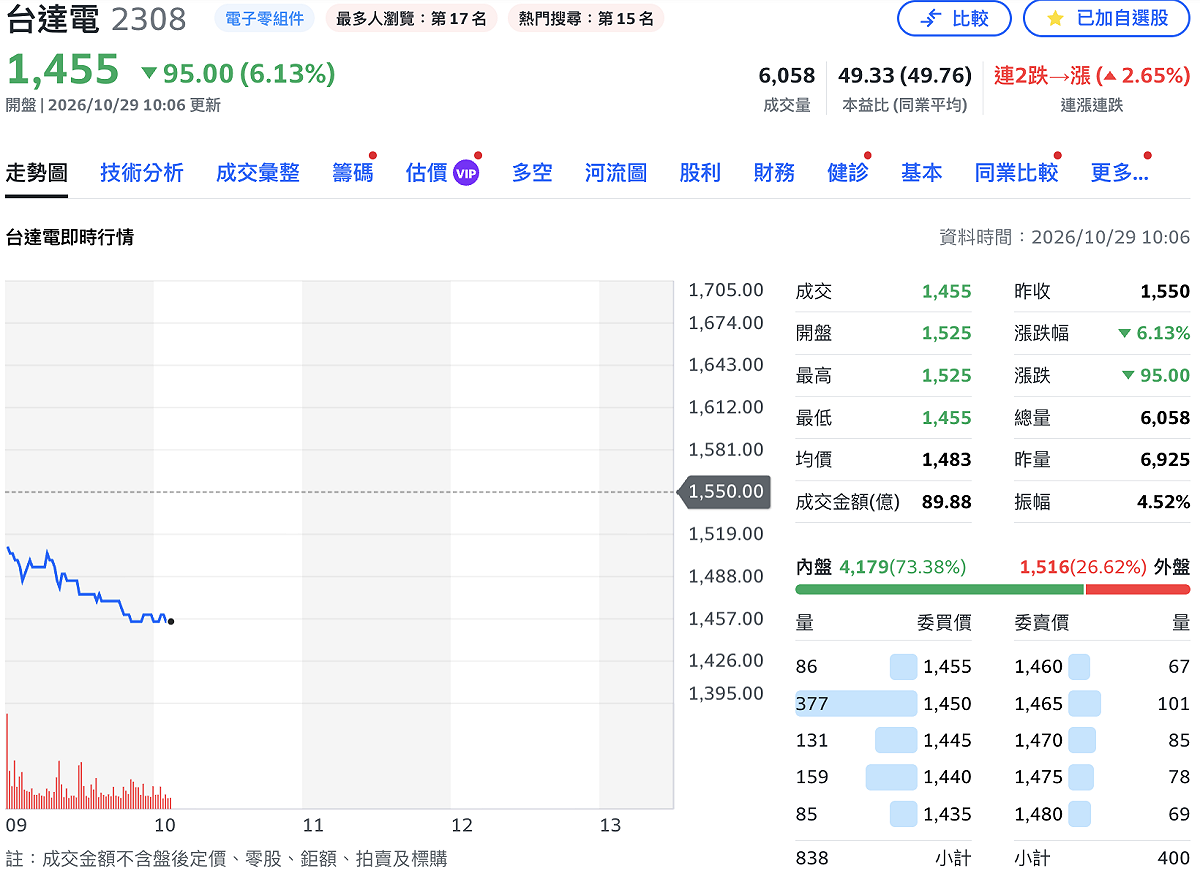
Task: Open the 成交彙整 tab
Action: [x=258, y=173]
